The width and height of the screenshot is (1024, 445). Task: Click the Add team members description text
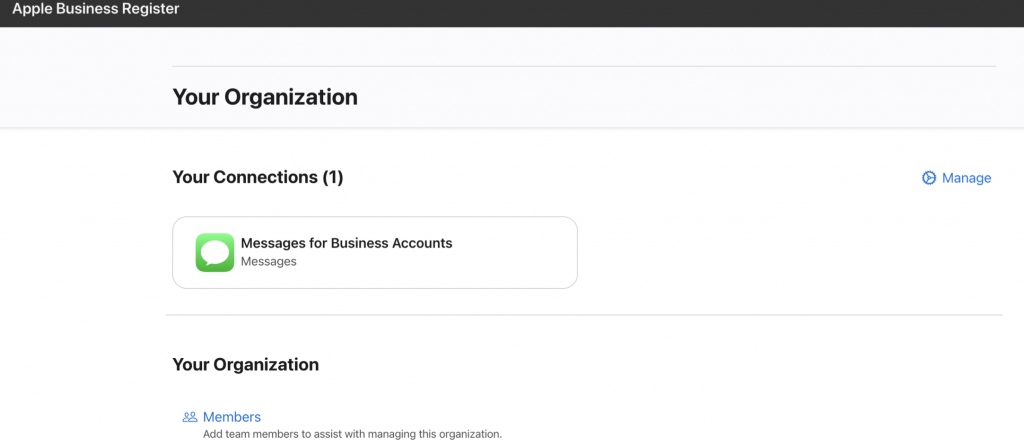coord(353,434)
